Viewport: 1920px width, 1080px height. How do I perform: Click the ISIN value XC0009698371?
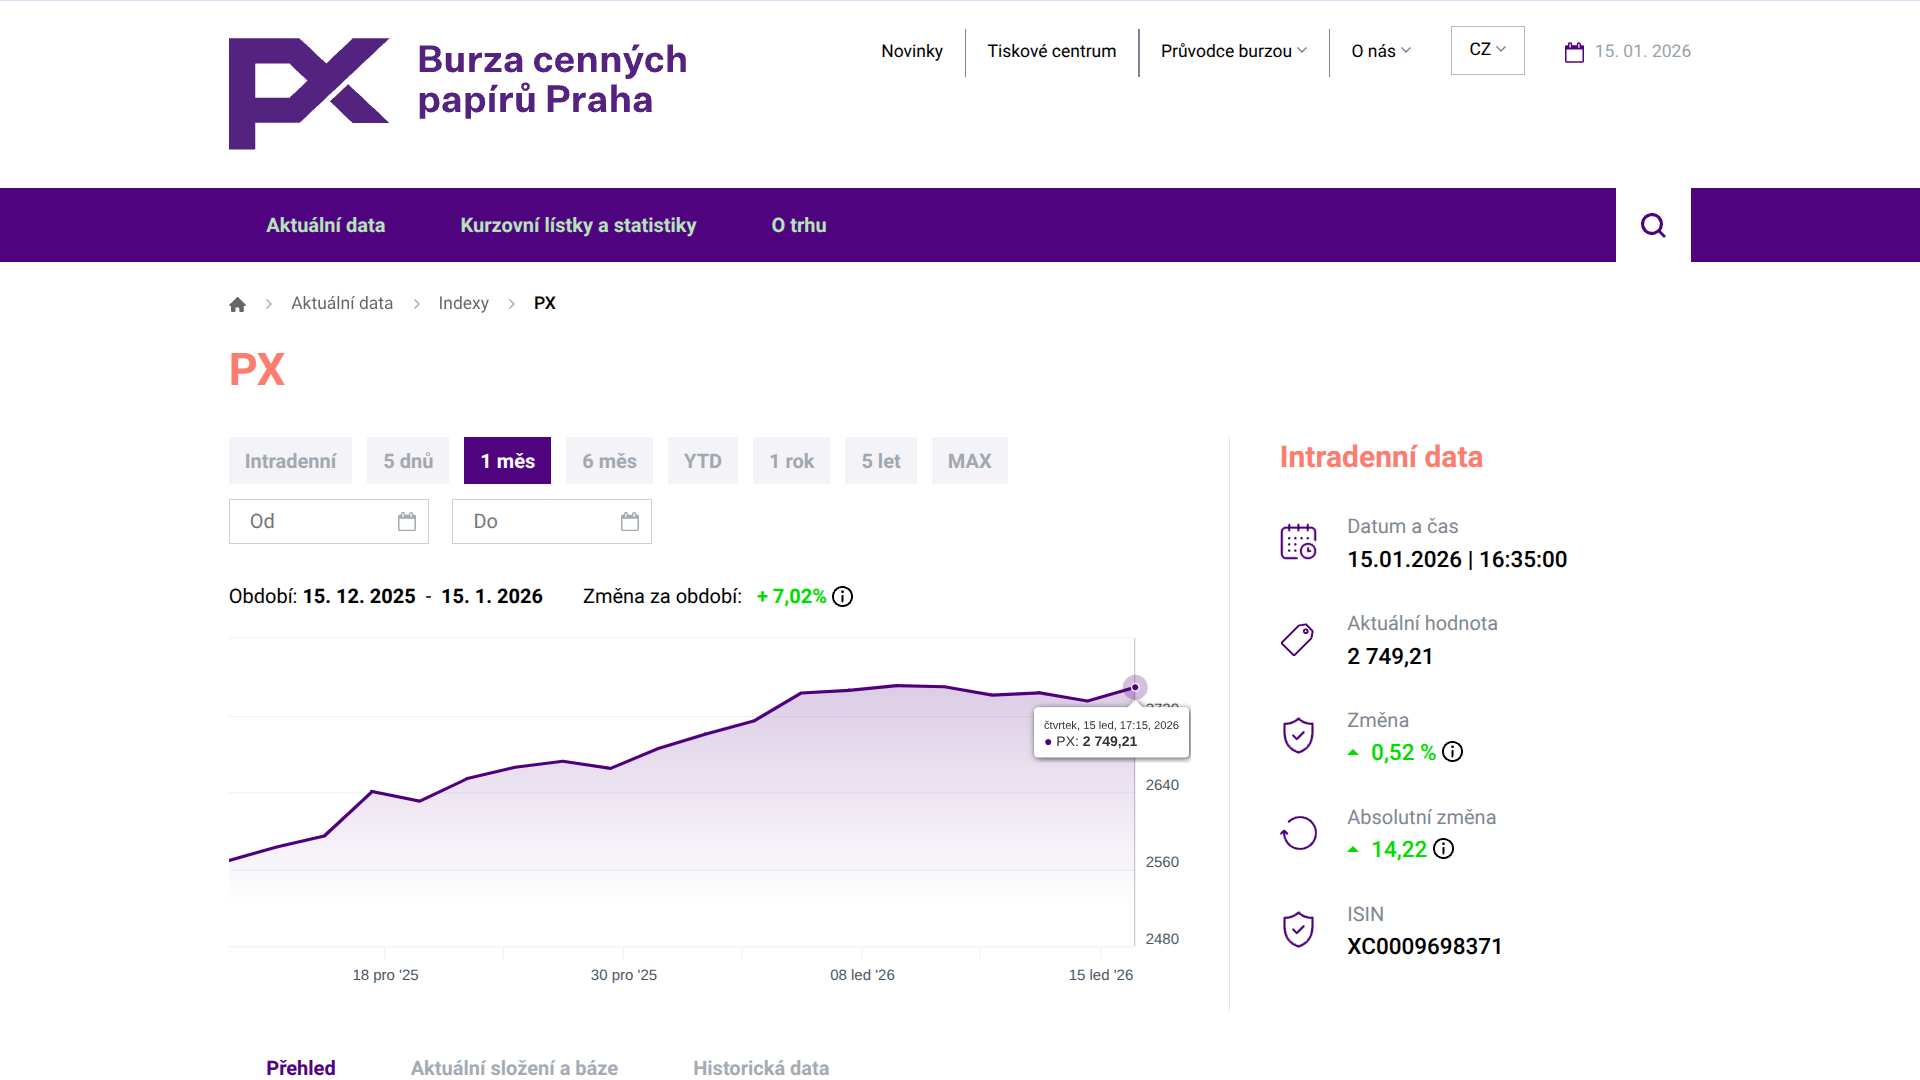pyautogui.click(x=1424, y=946)
